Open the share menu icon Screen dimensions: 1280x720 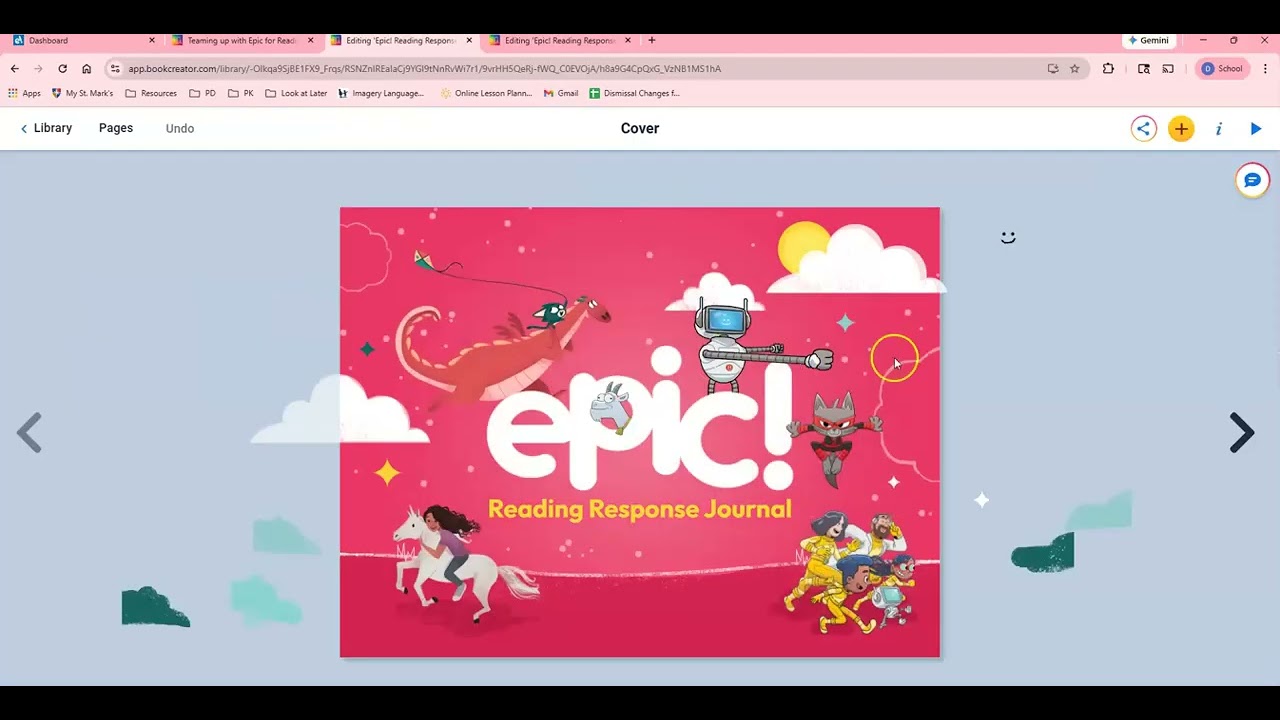(1144, 128)
